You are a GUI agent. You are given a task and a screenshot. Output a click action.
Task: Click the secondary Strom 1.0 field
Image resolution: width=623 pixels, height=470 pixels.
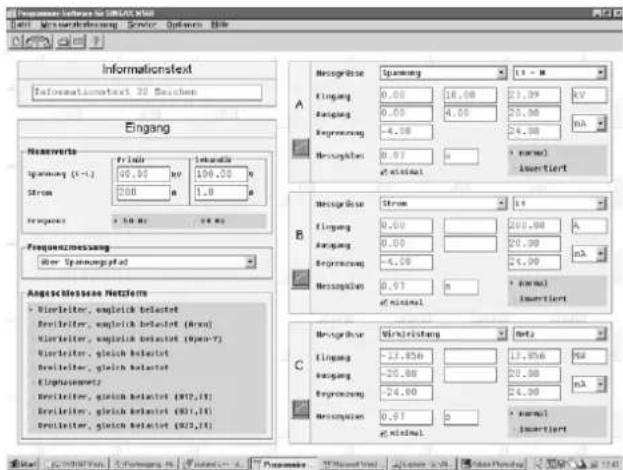[221, 192]
